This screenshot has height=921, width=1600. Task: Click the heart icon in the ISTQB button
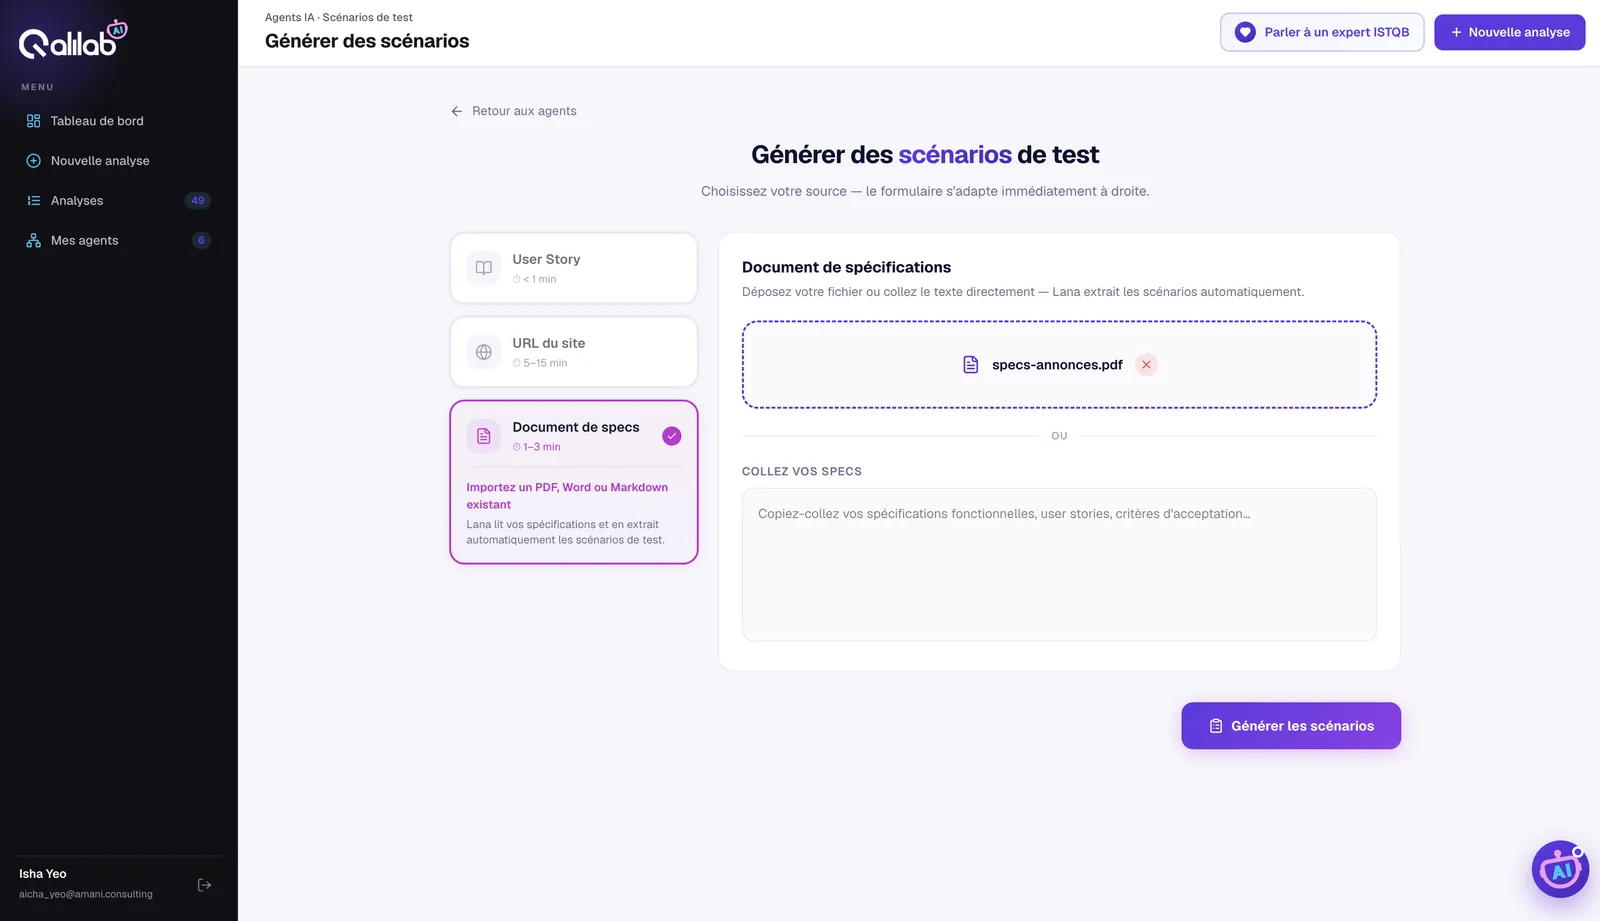click(1245, 32)
